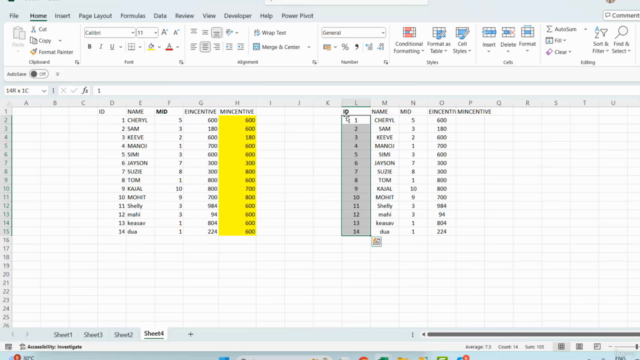
Task: Open Format as Table gallery
Action: 439,40
